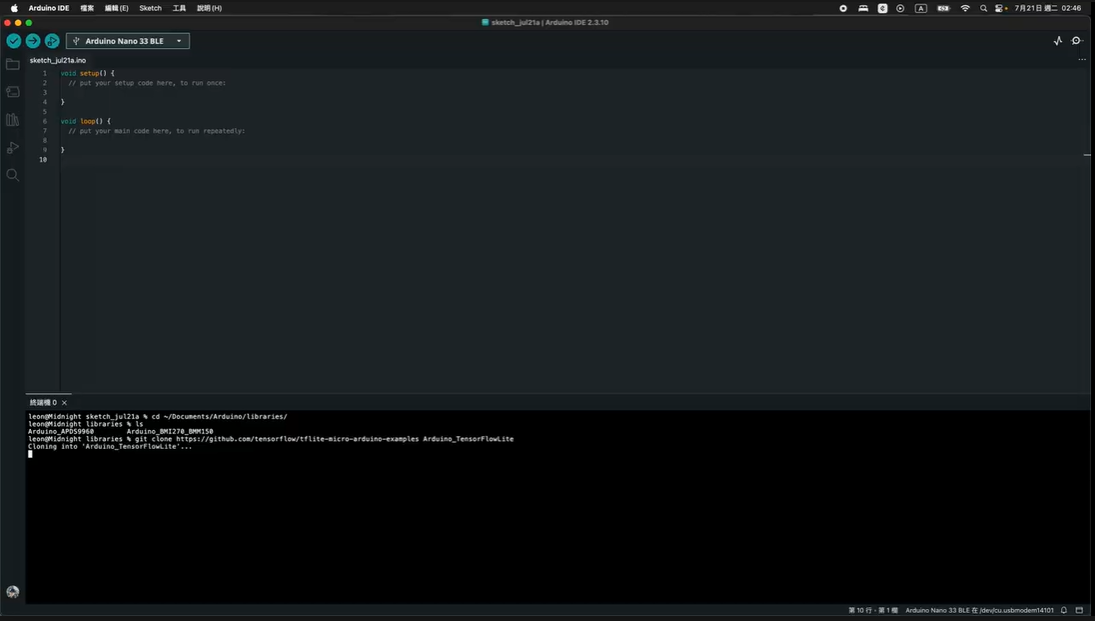The width and height of the screenshot is (1095, 621).
Task: Click the USB icon in board selector
Action: coord(76,41)
